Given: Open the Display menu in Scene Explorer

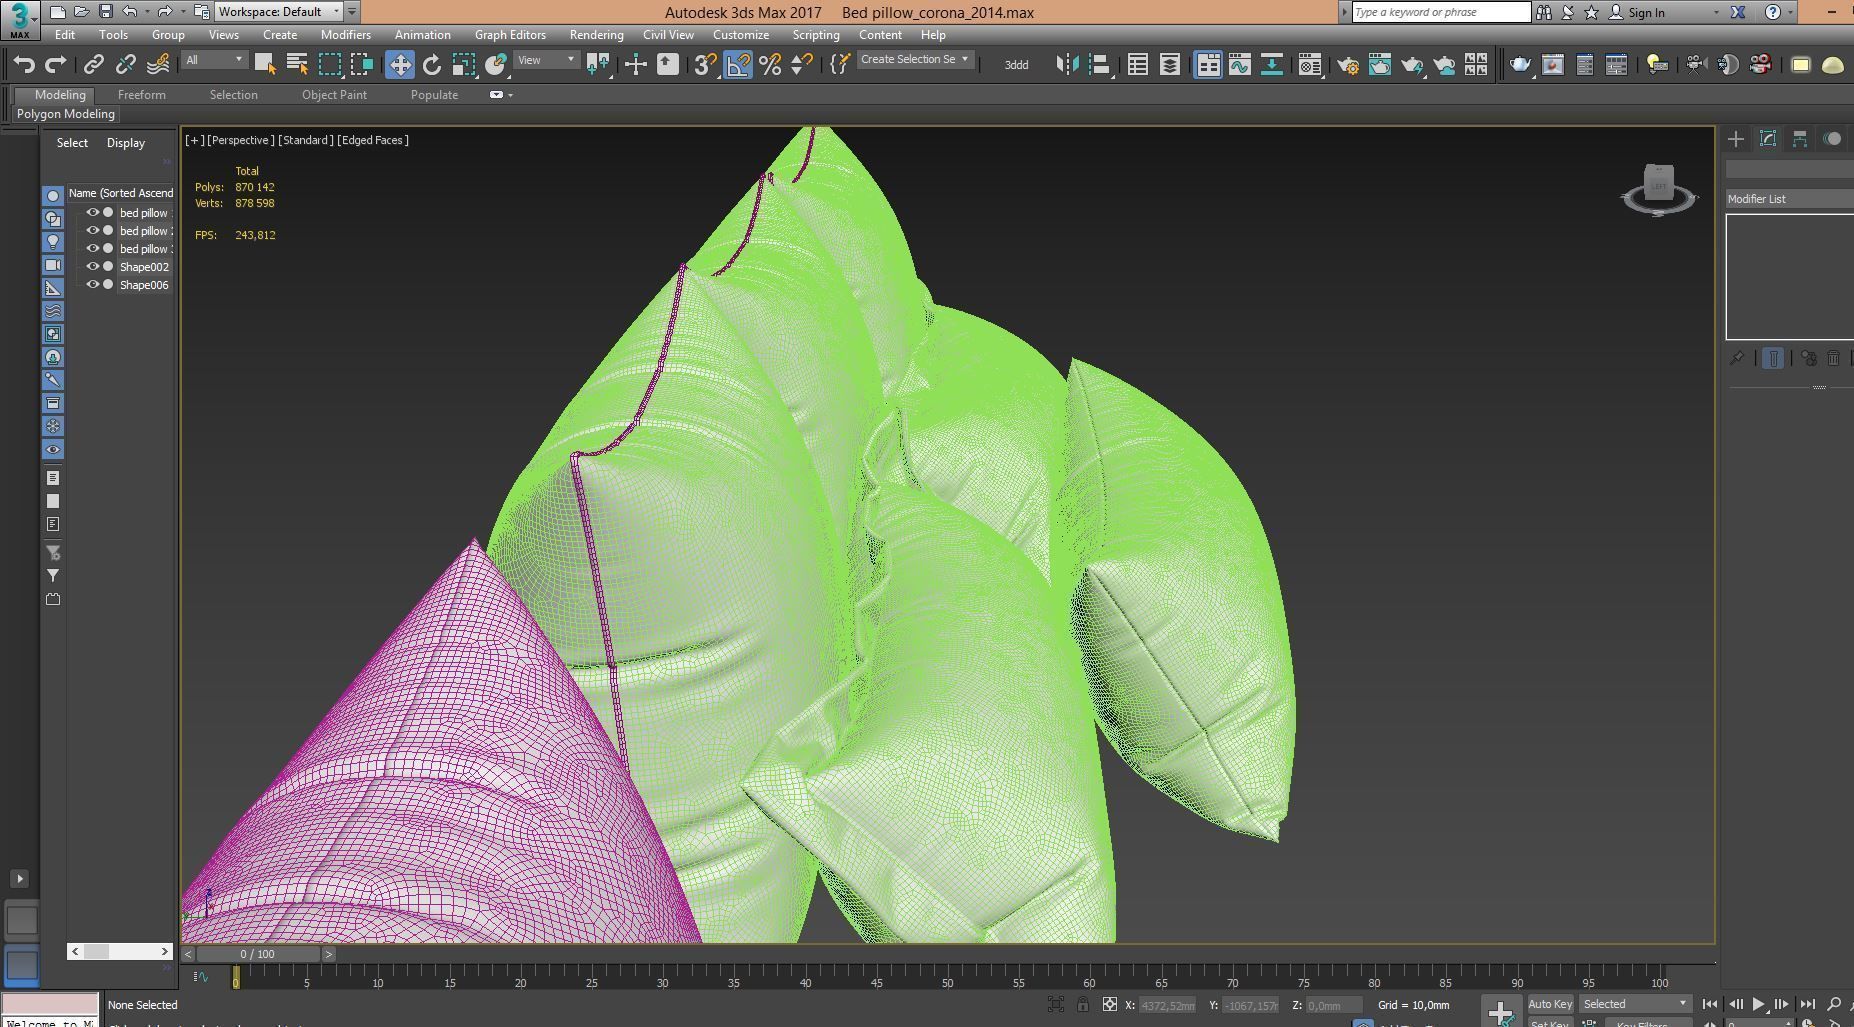Looking at the screenshot, I should tap(126, 143).
